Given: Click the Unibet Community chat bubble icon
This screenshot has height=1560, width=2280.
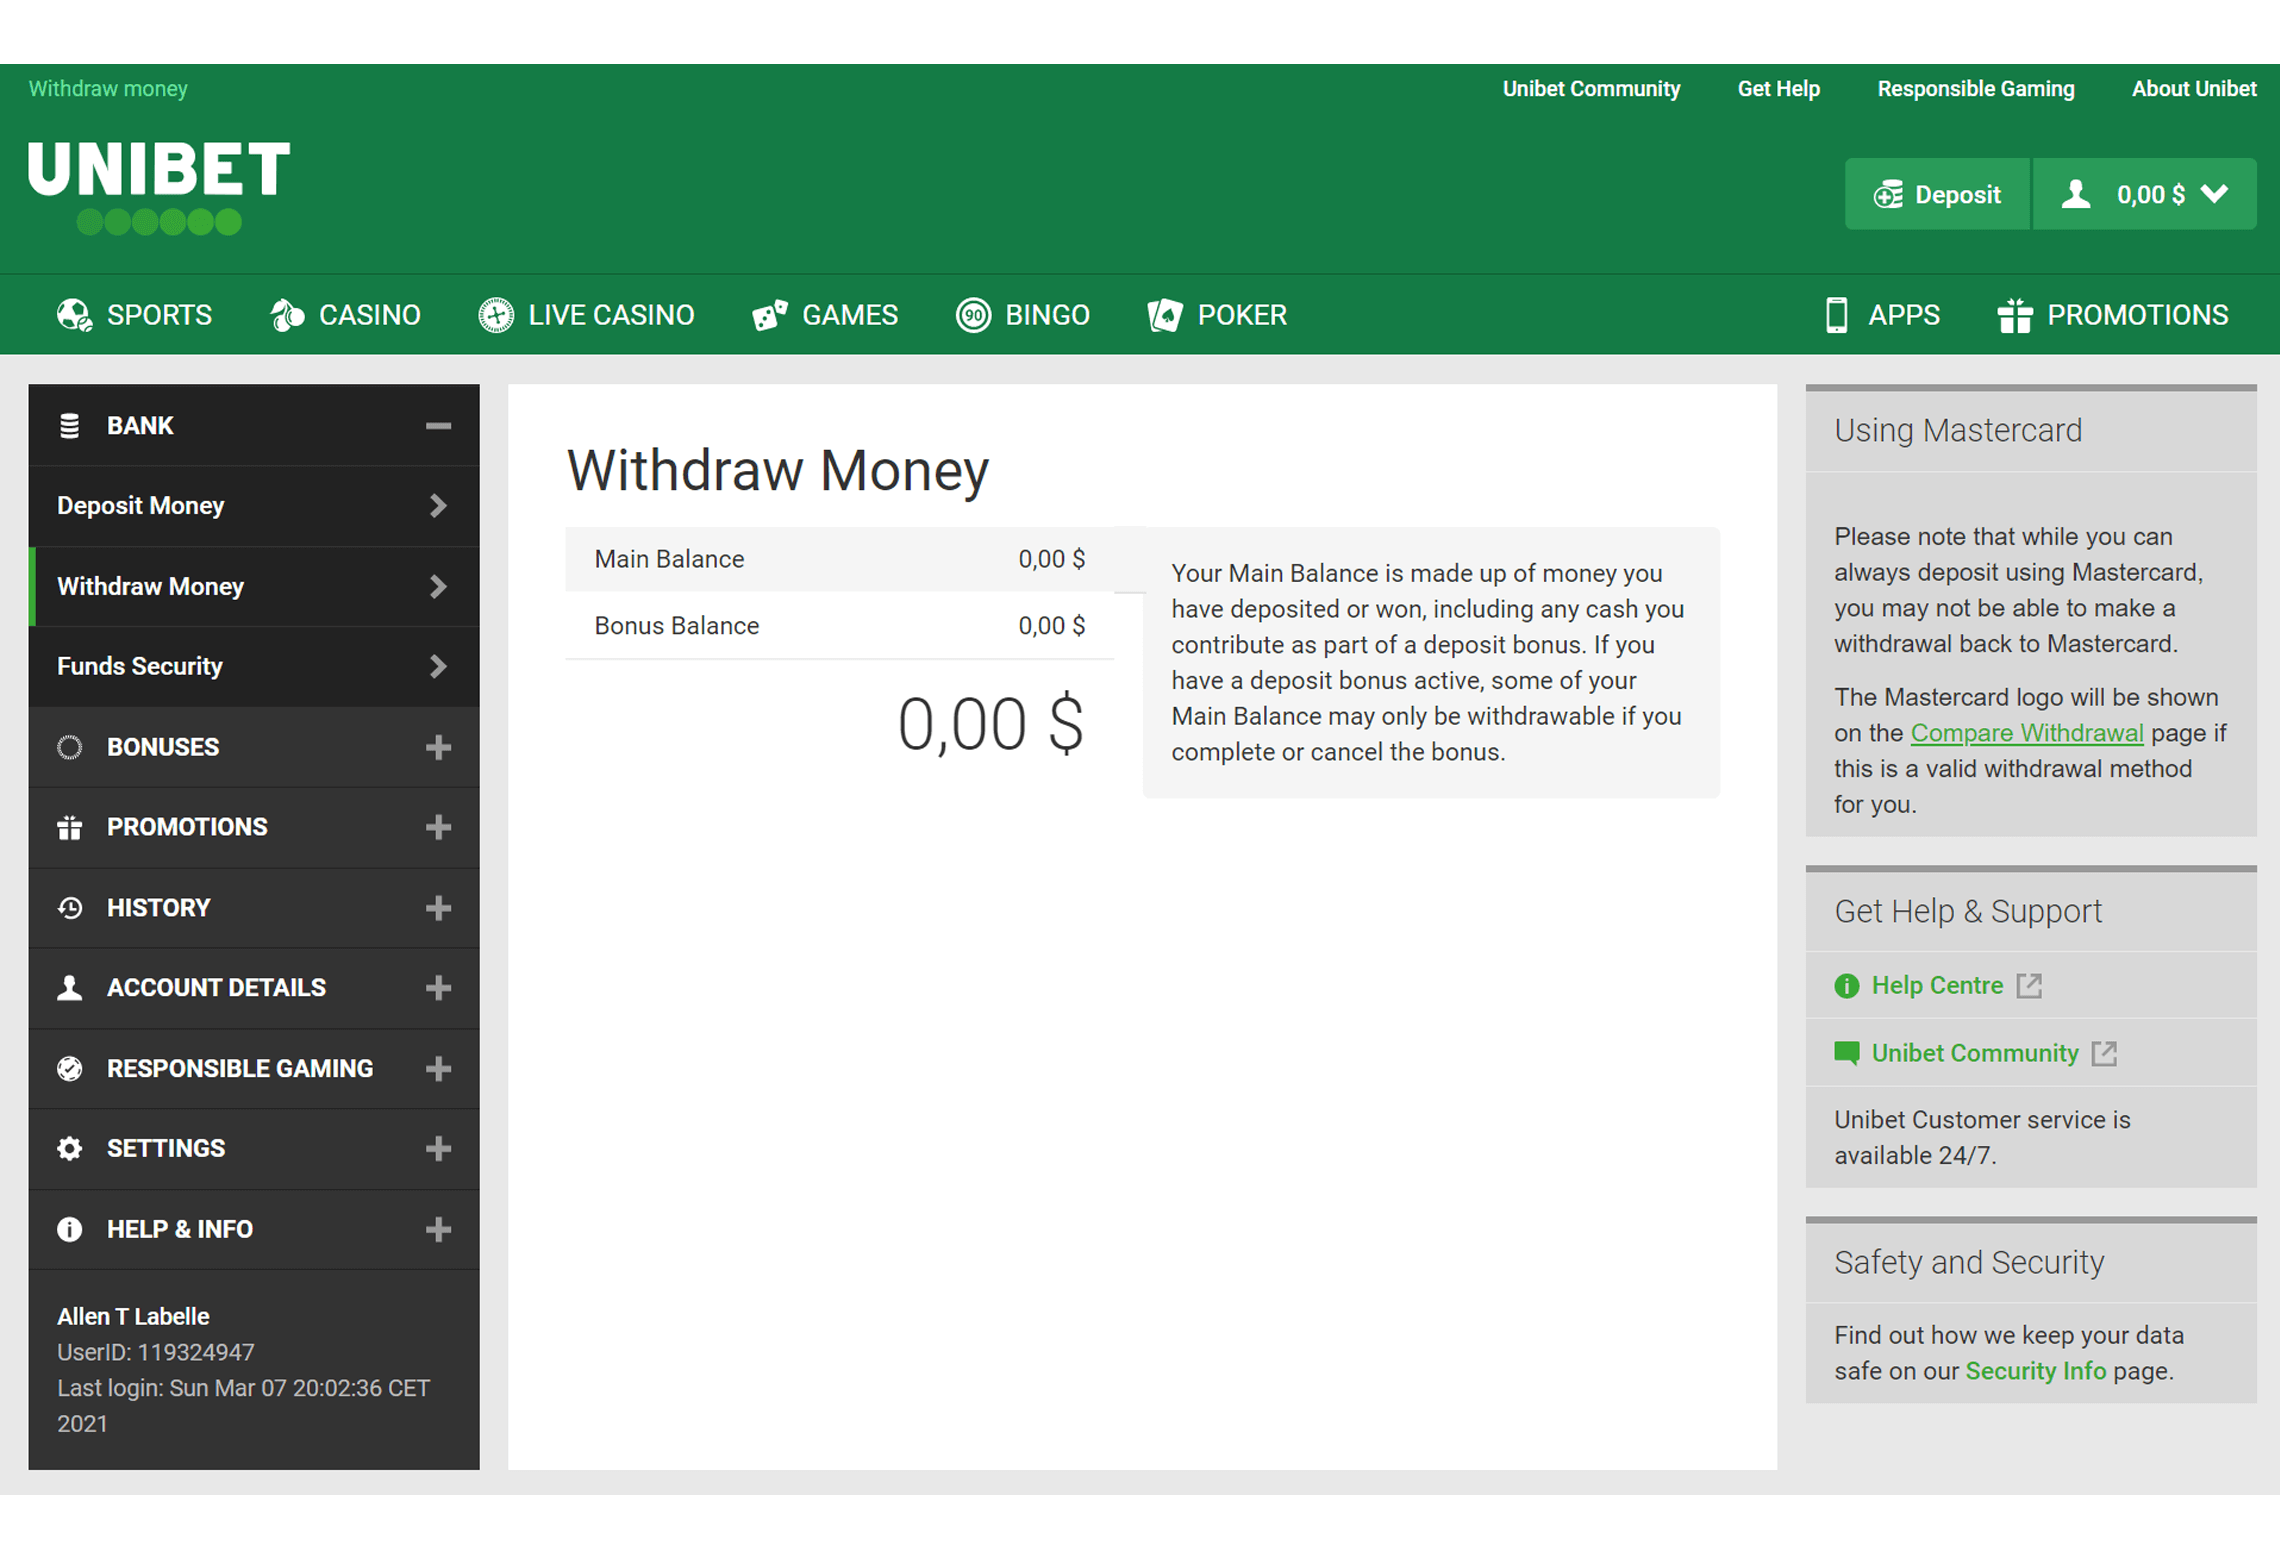Looking at the screenshot, I should [x=1847, y=1053].
